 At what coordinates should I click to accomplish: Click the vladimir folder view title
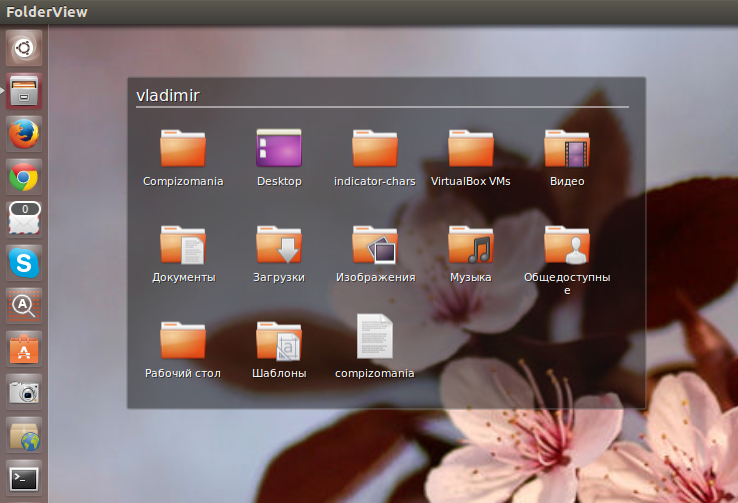pos(171,95)
